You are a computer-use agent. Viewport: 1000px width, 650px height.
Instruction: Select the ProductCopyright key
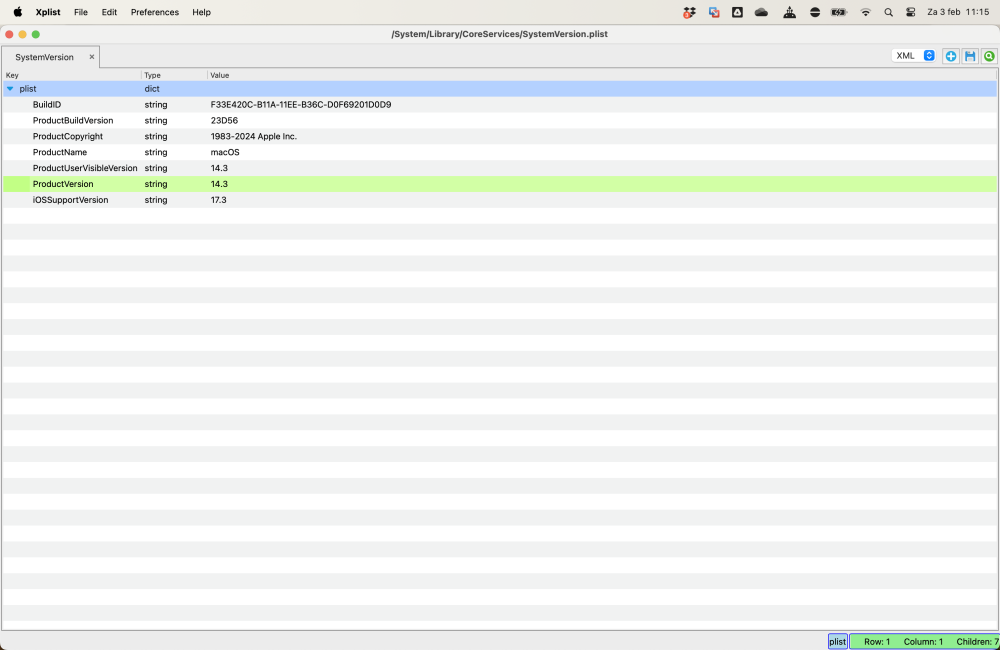68,137
